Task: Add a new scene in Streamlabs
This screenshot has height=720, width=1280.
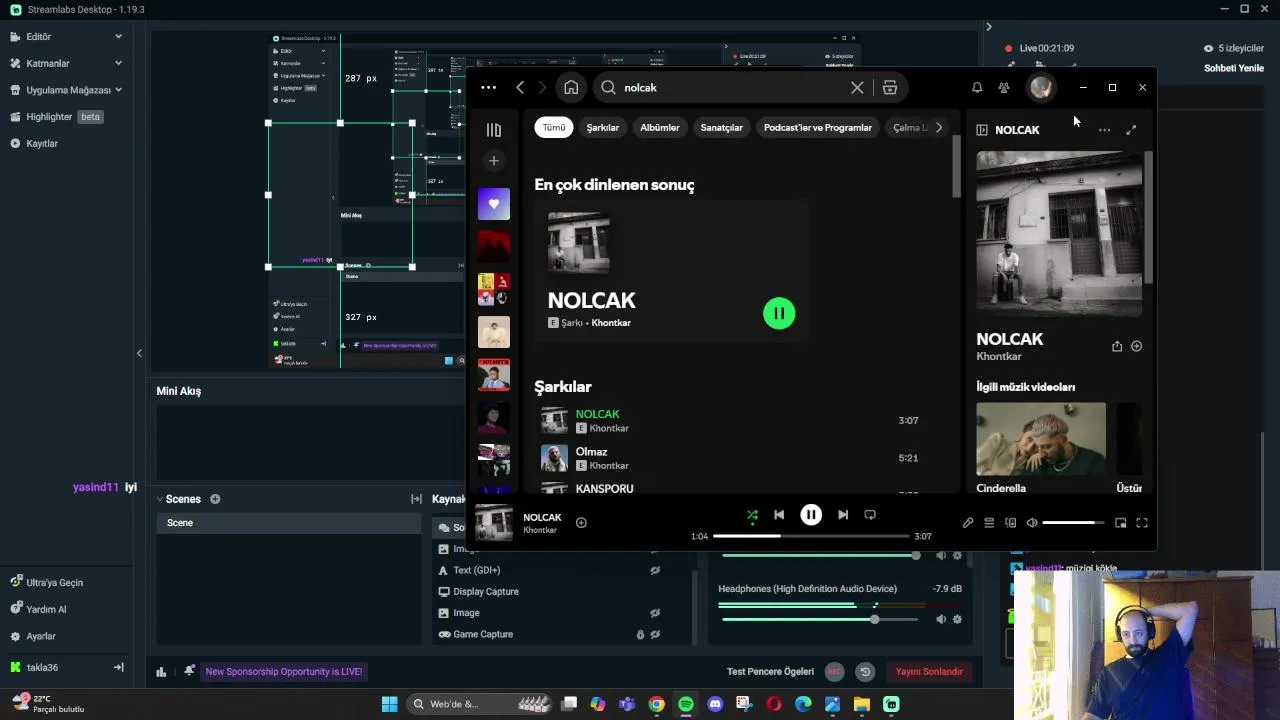Action: [x=215, y=499]
